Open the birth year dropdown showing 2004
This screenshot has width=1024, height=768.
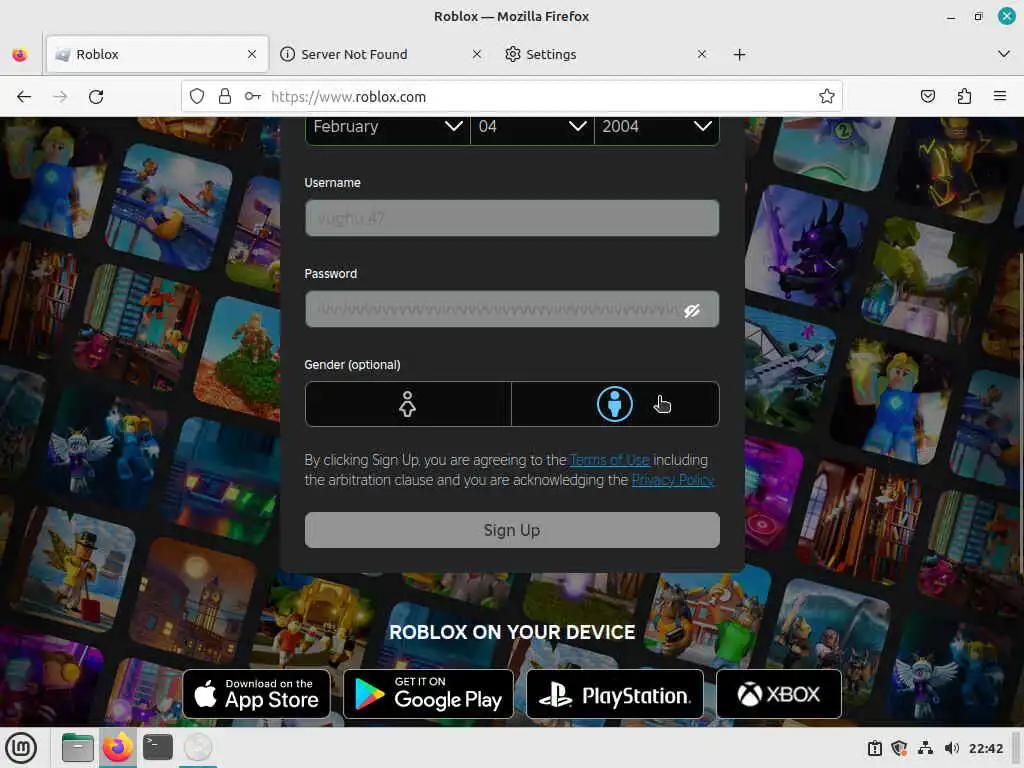656,127
